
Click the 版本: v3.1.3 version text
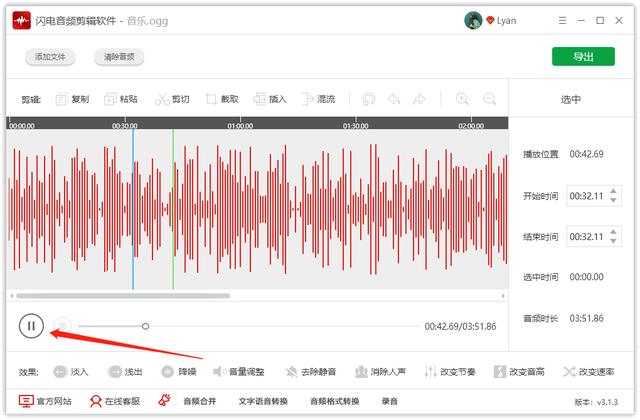pyautogui.click(x=596, y=402)
